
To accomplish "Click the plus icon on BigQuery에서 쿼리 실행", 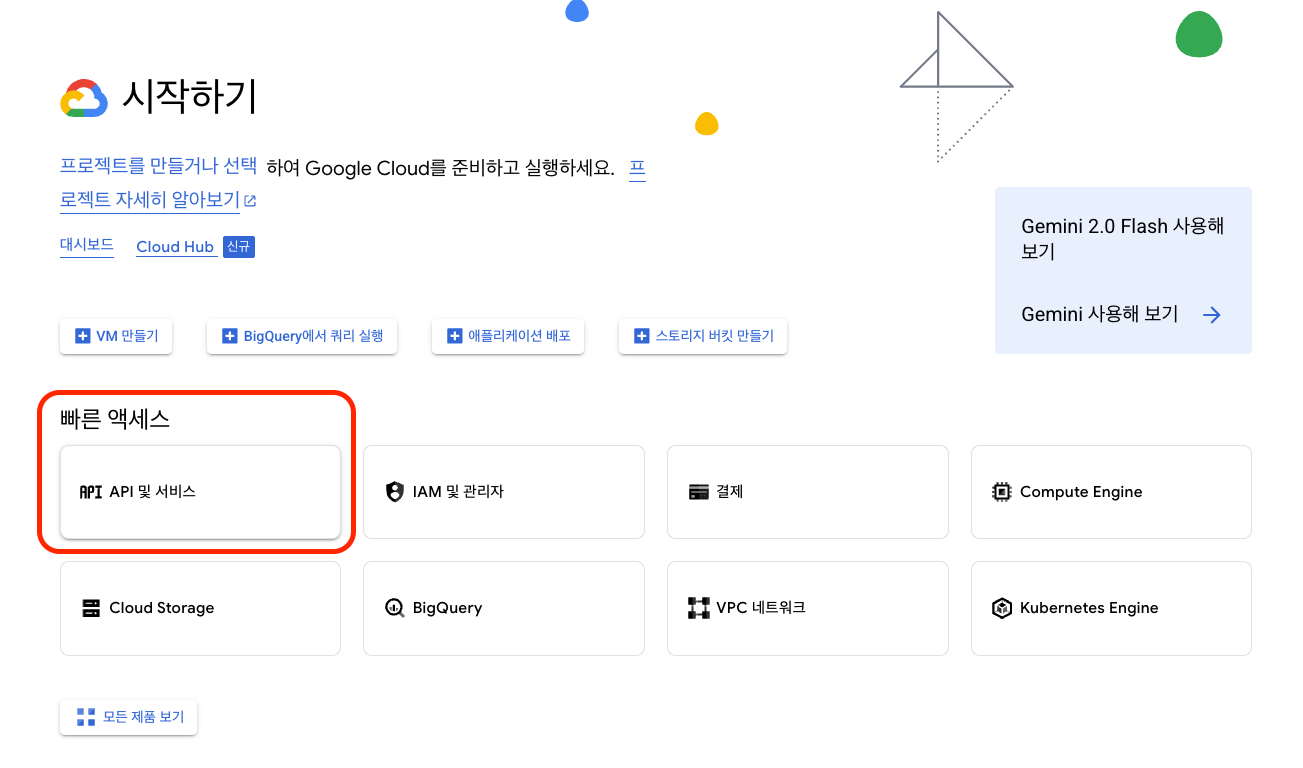I will (230, 336).
